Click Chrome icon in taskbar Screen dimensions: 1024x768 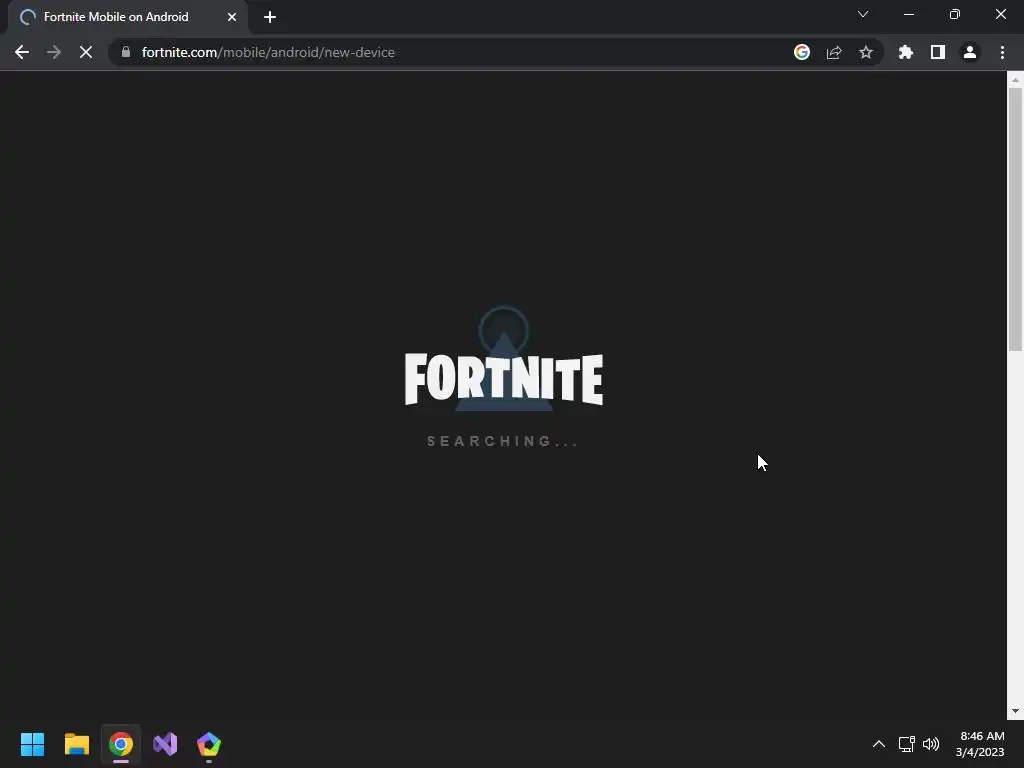pos(121,744)
